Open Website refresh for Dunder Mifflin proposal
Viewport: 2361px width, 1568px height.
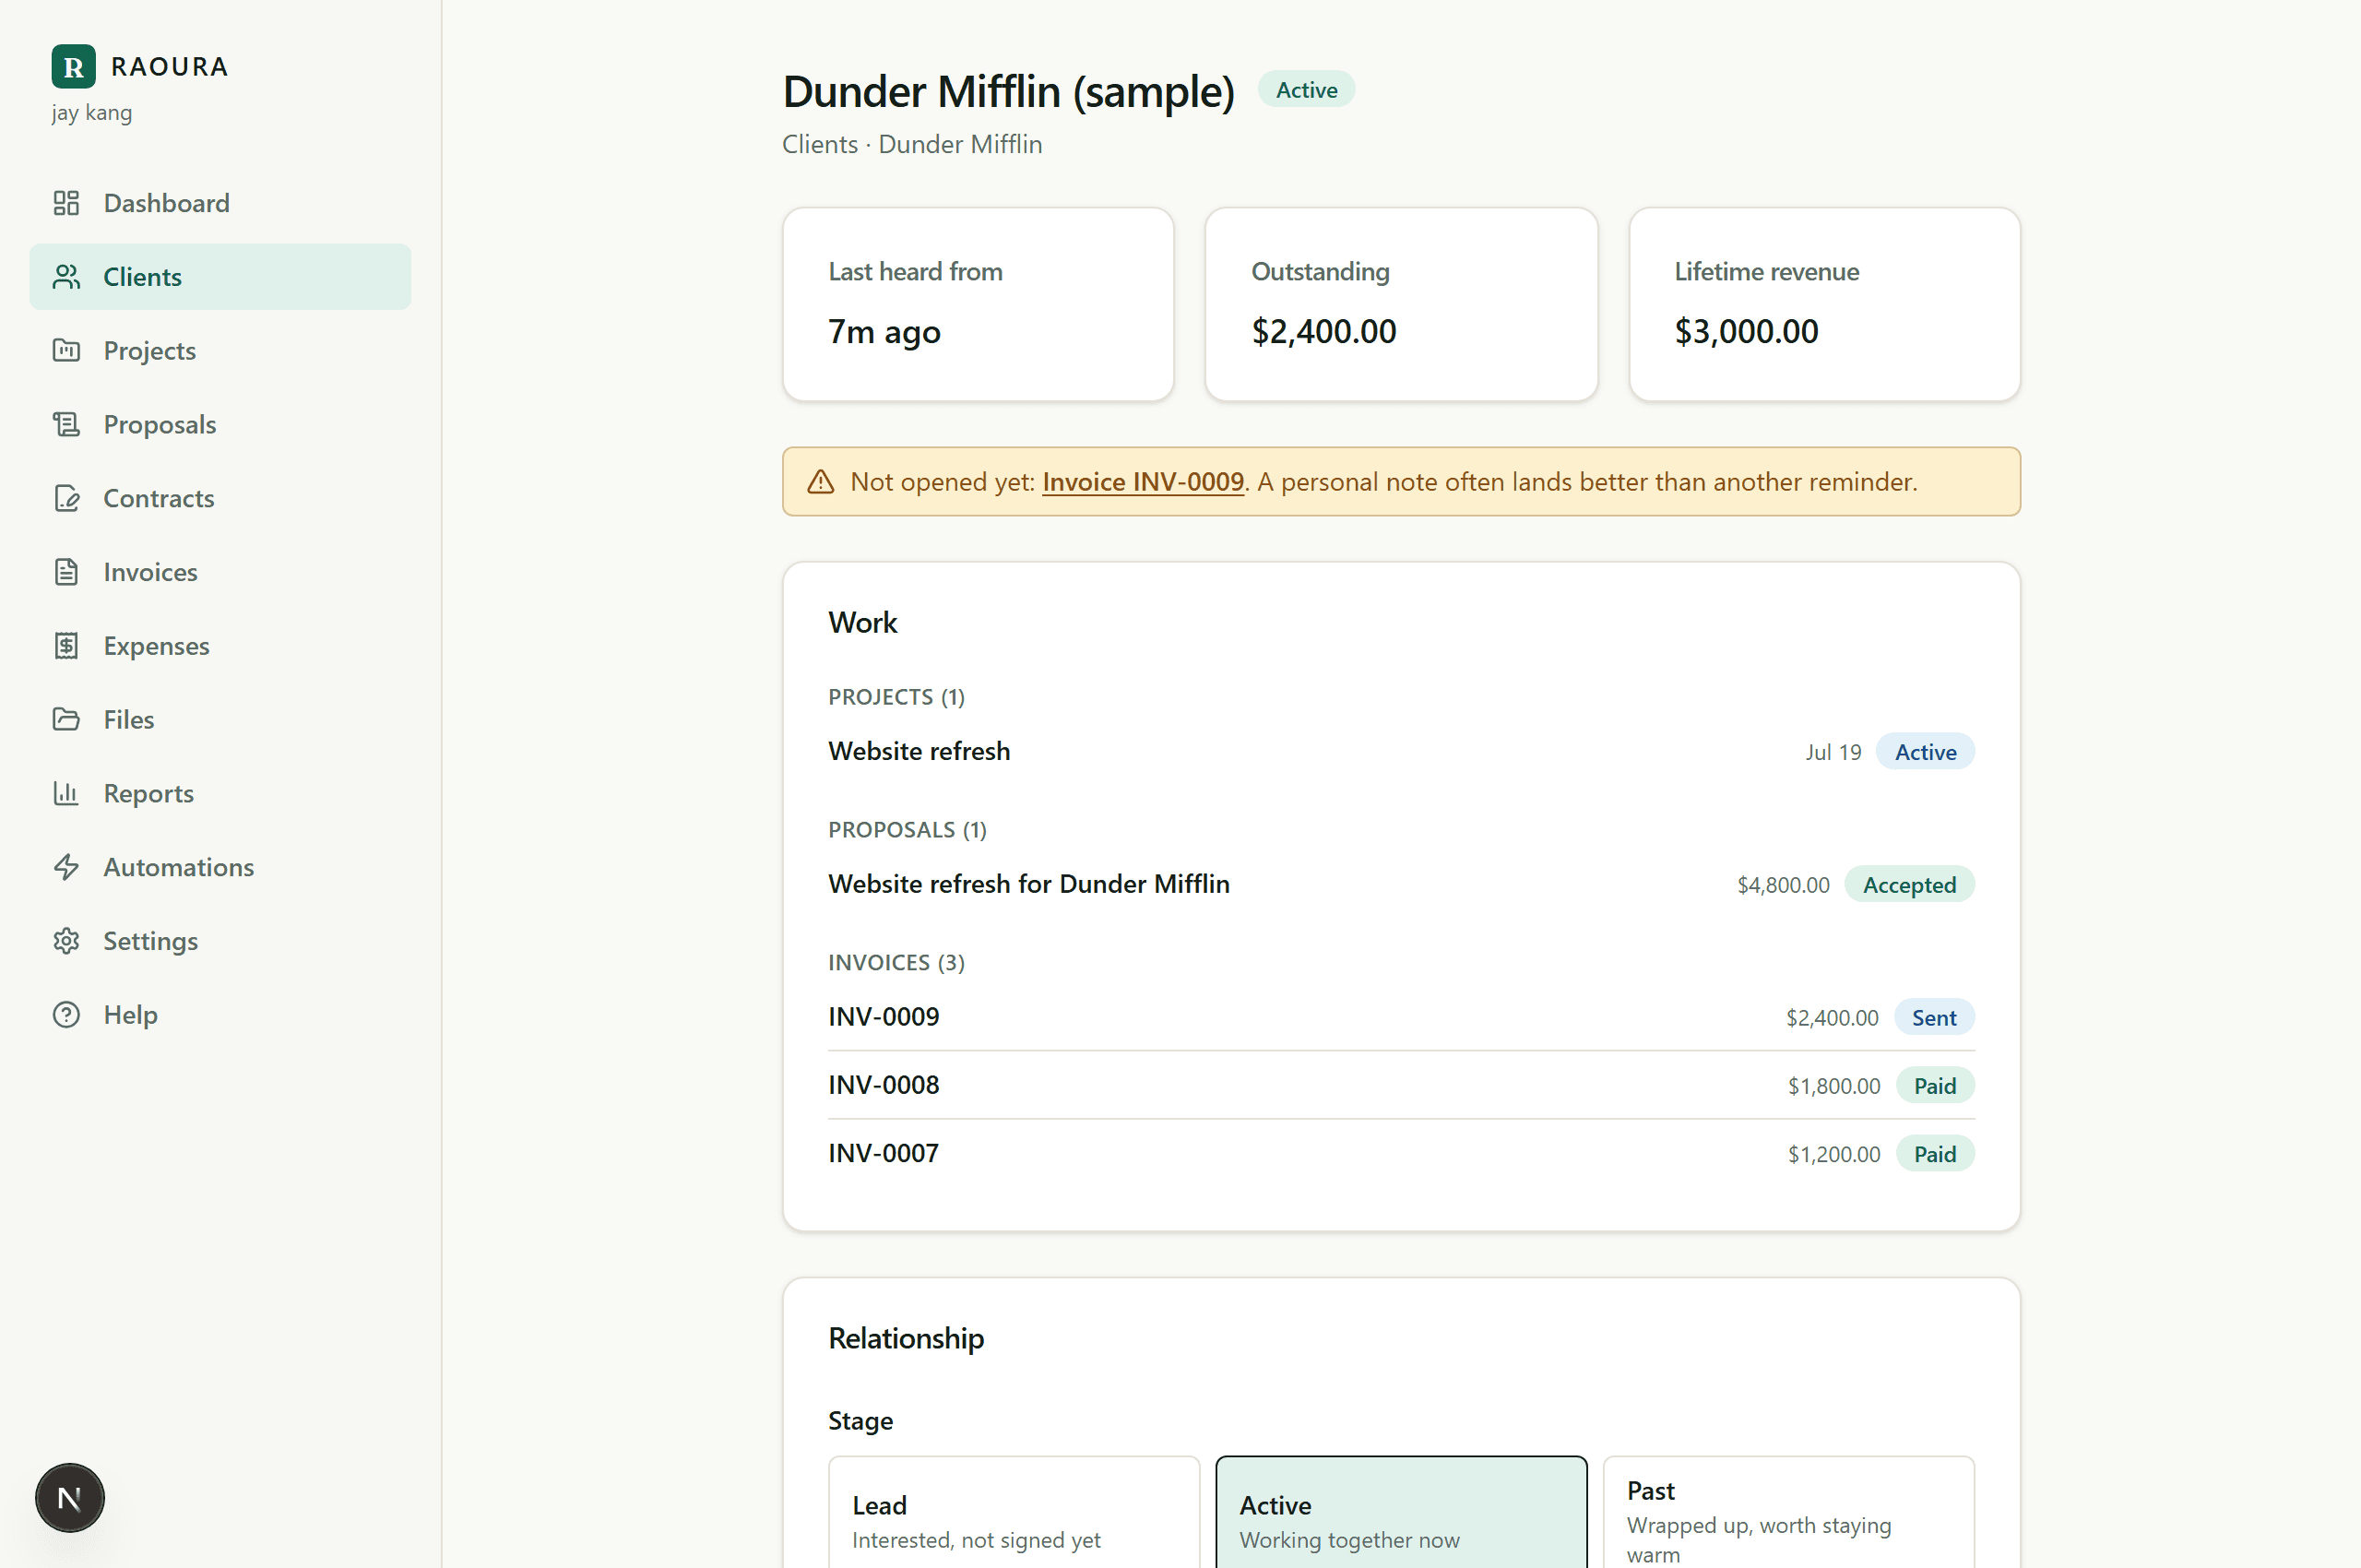pos(1401,885)
